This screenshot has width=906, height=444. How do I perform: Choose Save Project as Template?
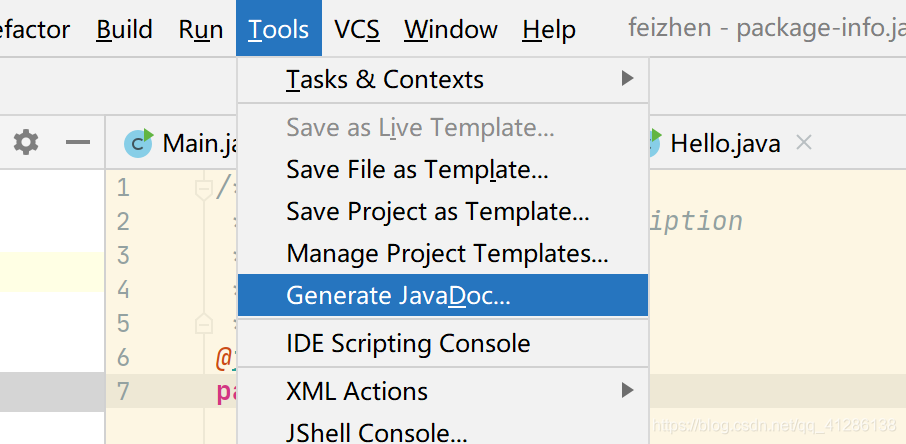point(437,212)
